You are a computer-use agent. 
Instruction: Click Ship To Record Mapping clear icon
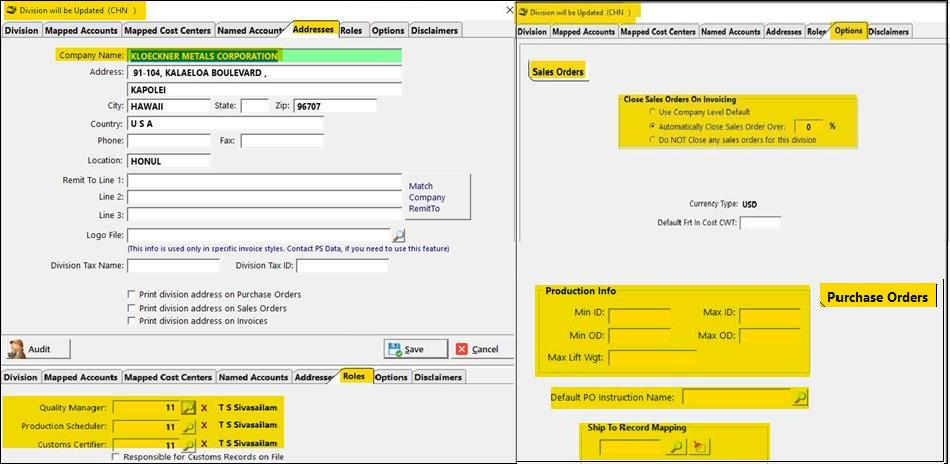click(x=698, y=447)
